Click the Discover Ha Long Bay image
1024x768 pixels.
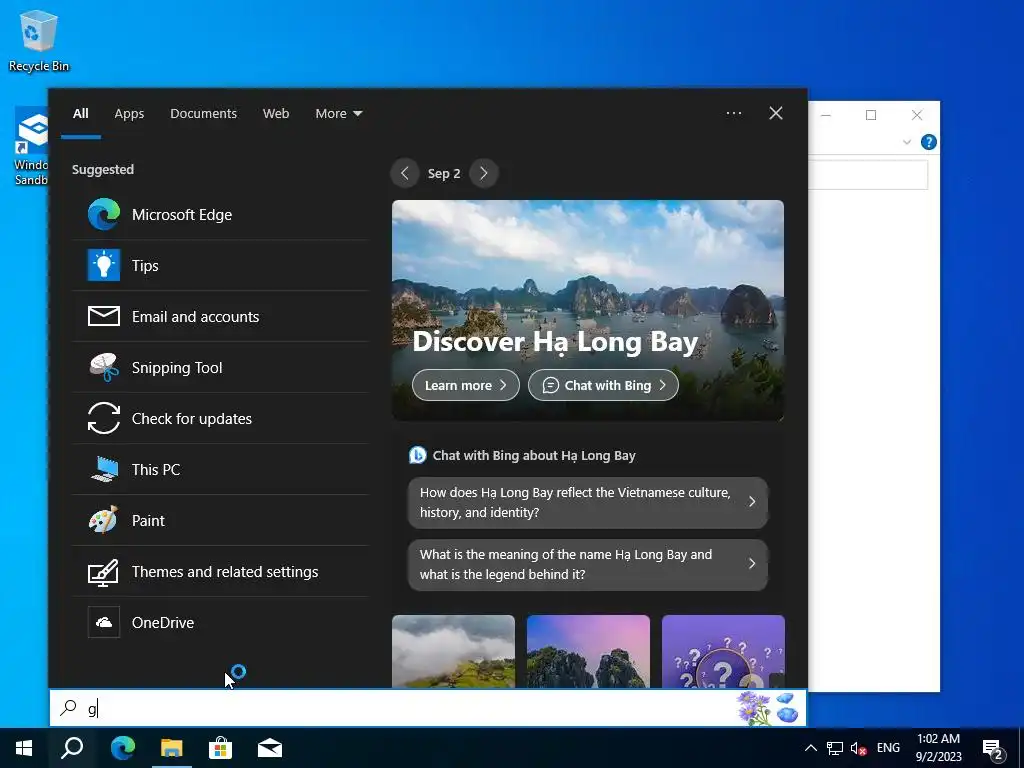[588, 310]
